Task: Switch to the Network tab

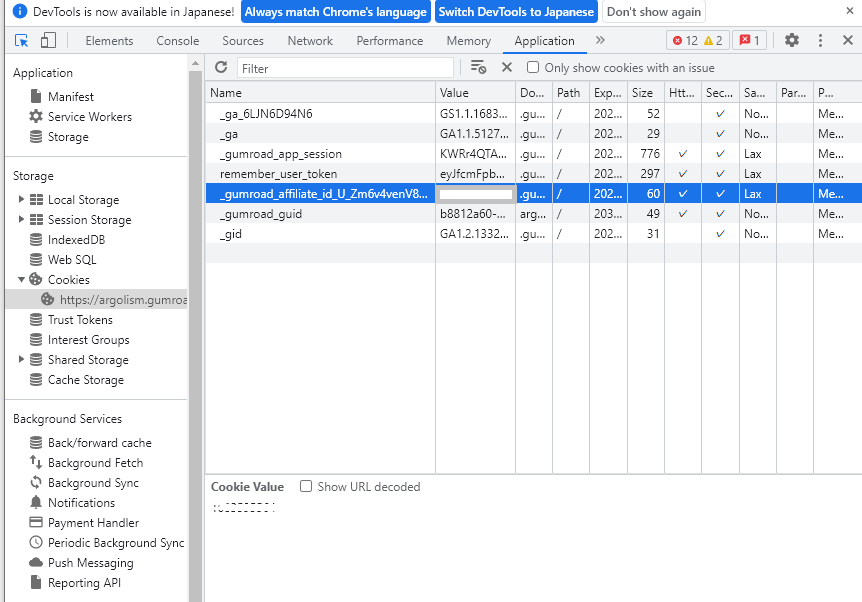Action: [x=310, y=41]
